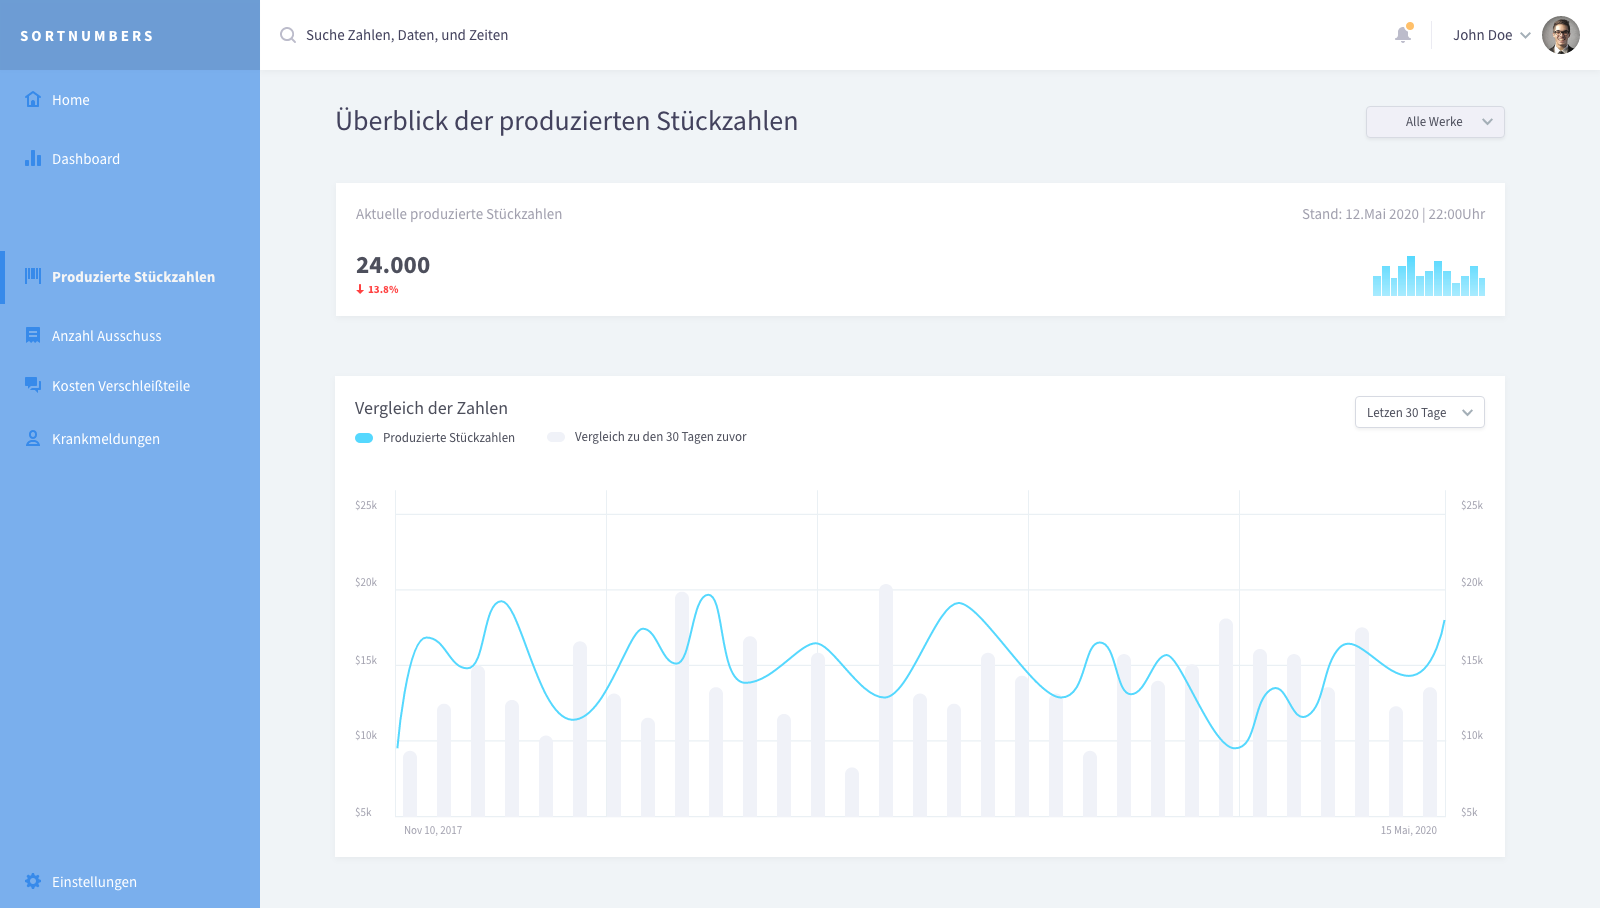Image resolution: width=1600 pixels, height=908 pixels.
Task: Focus the Suche Zahlen, Daten, und Zeiten field
Action: tap(407, 35)
